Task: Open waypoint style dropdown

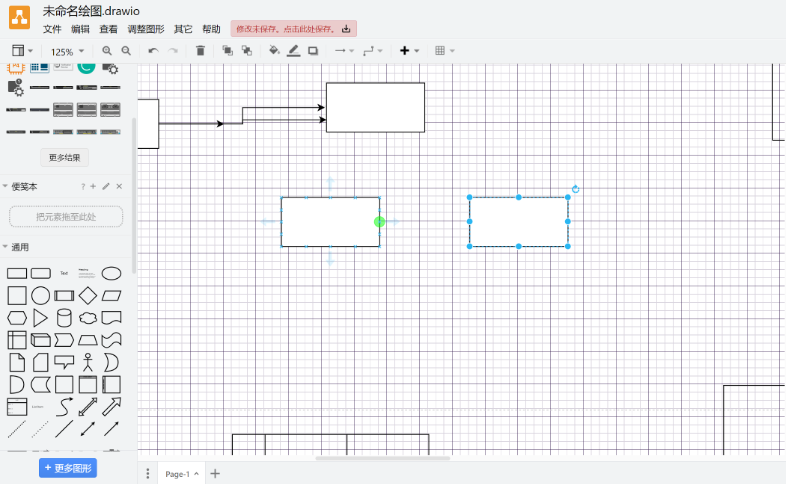Action: tap(372, 51)
